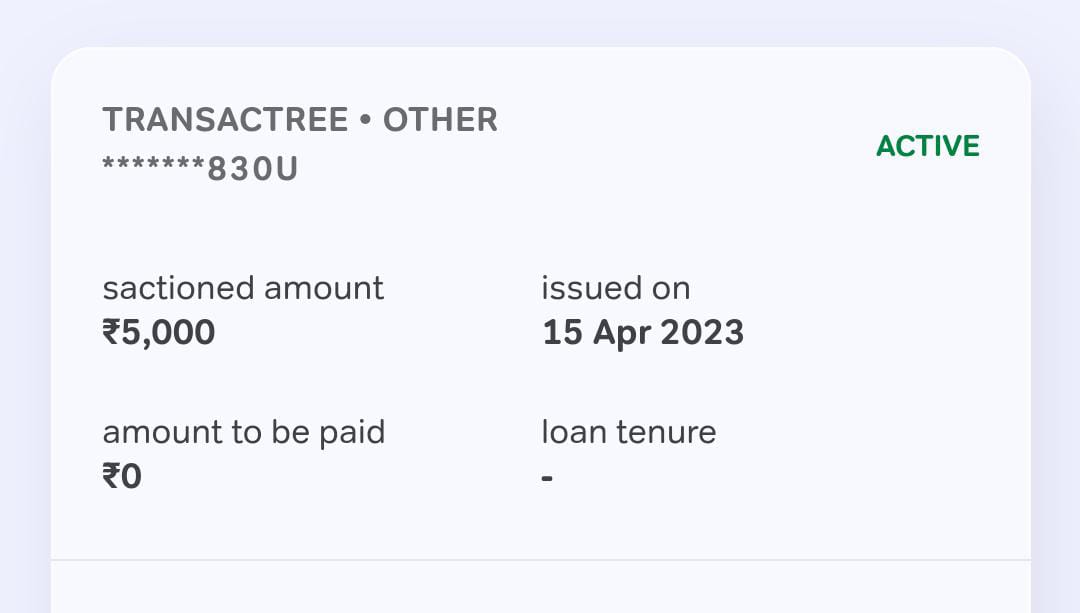Screen dimensions: 1080x613
Task: Click the "issued on" label
Action: tap(615, 288)
